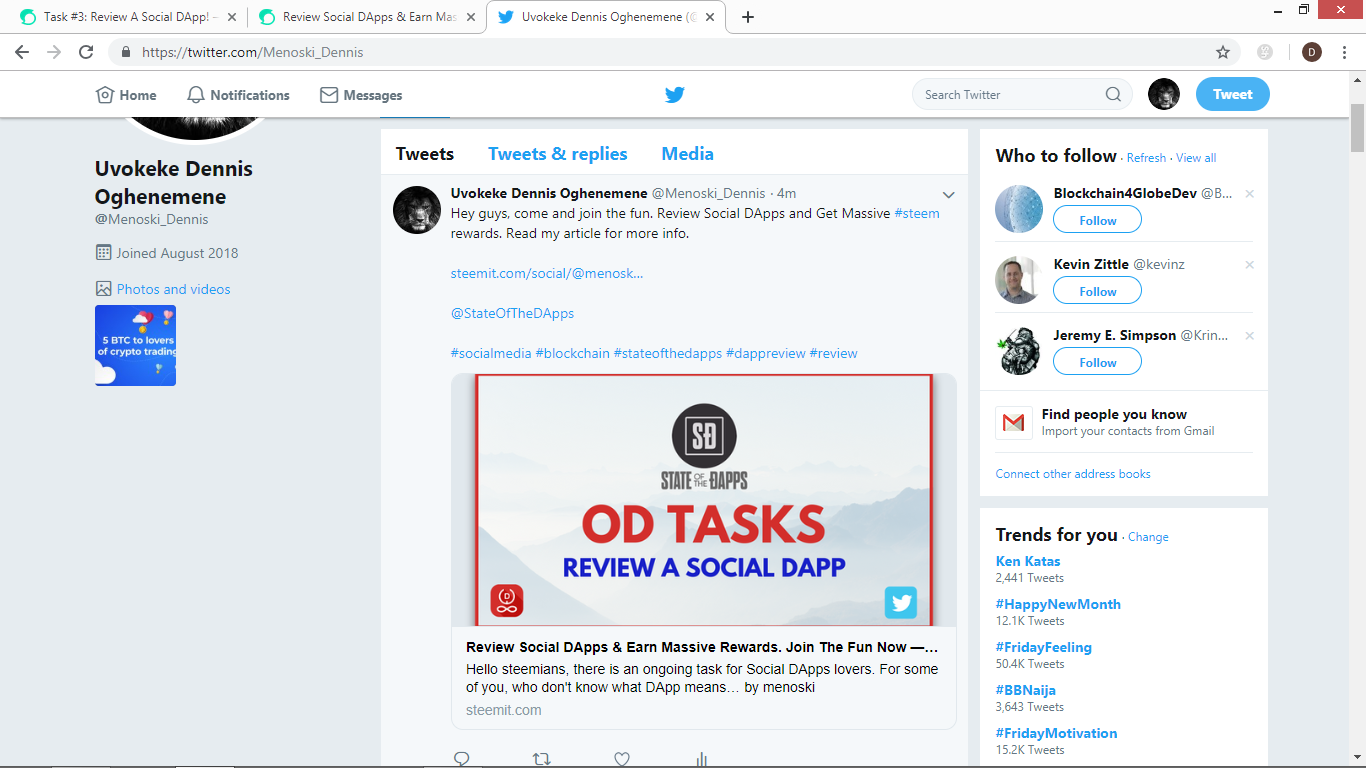Bookmark this page with star icon

(x=1223, y=52)
